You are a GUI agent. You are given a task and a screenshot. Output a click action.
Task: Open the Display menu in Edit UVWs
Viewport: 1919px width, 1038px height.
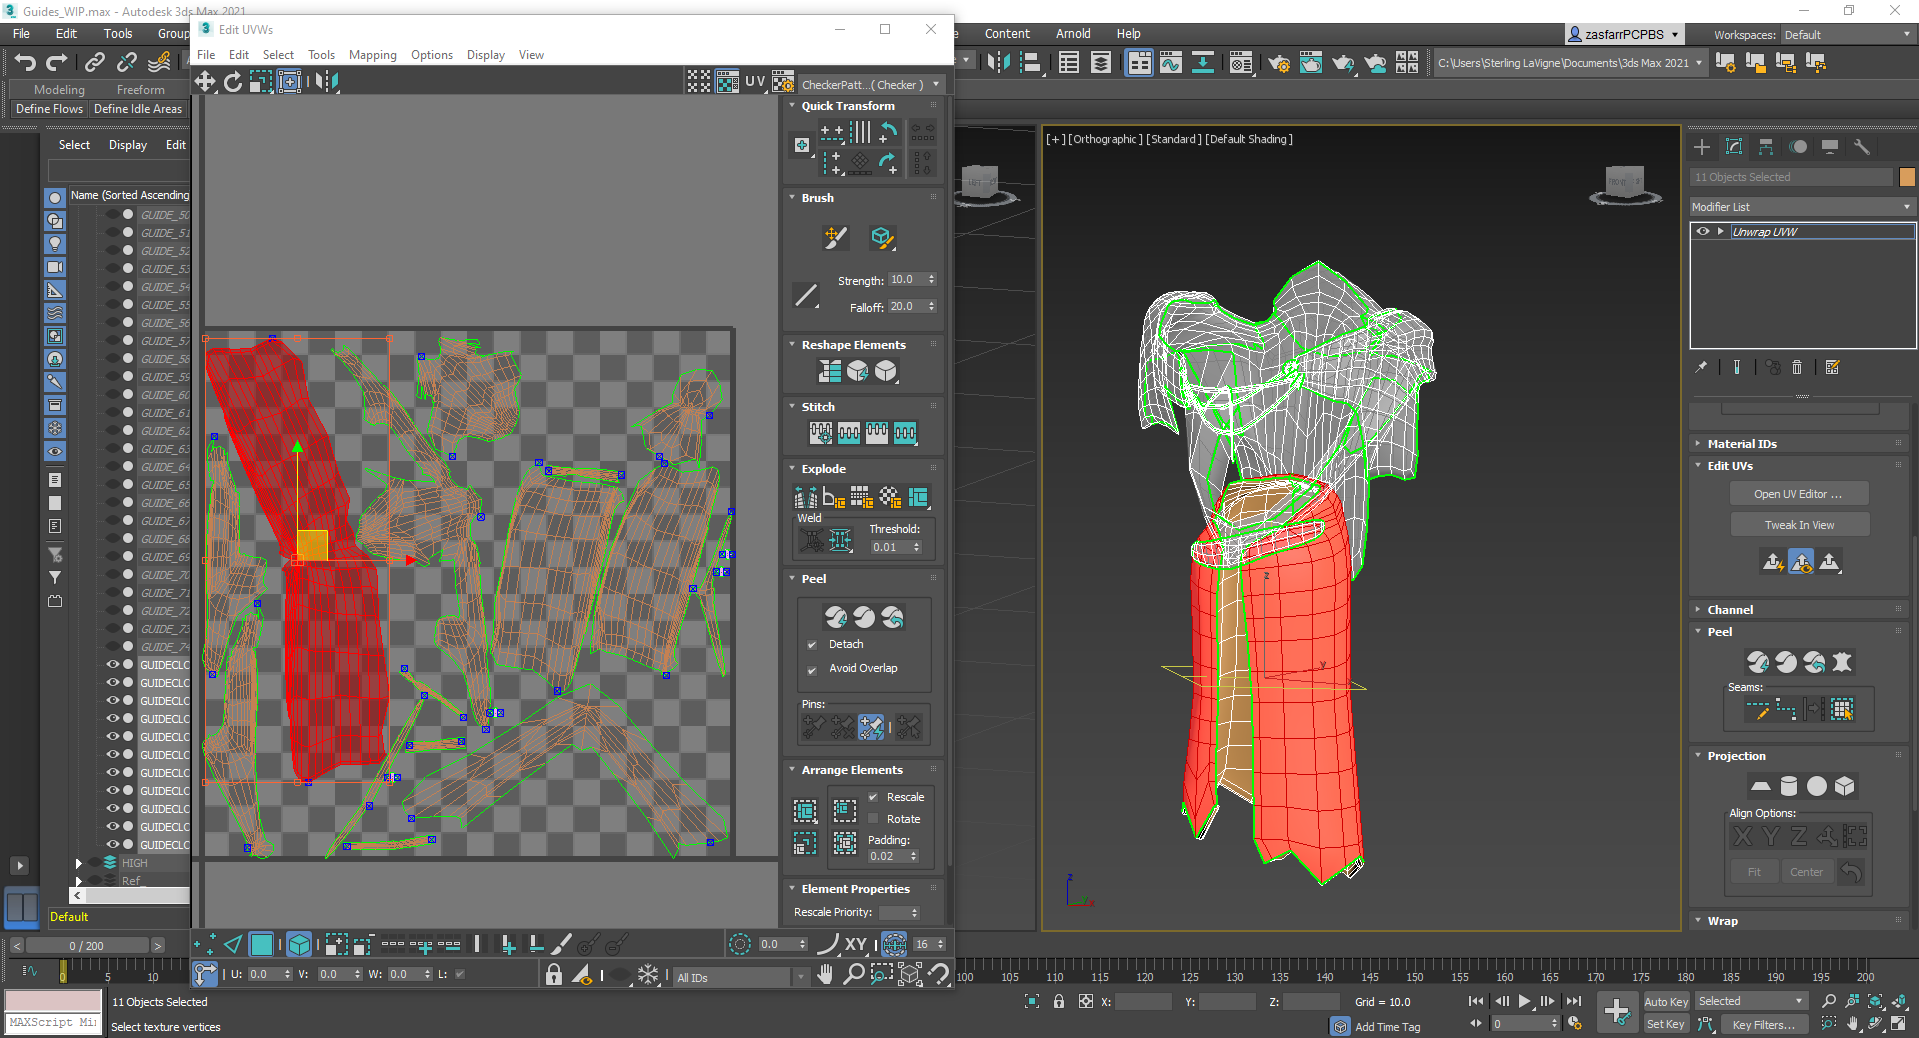[x=485, y=55]
